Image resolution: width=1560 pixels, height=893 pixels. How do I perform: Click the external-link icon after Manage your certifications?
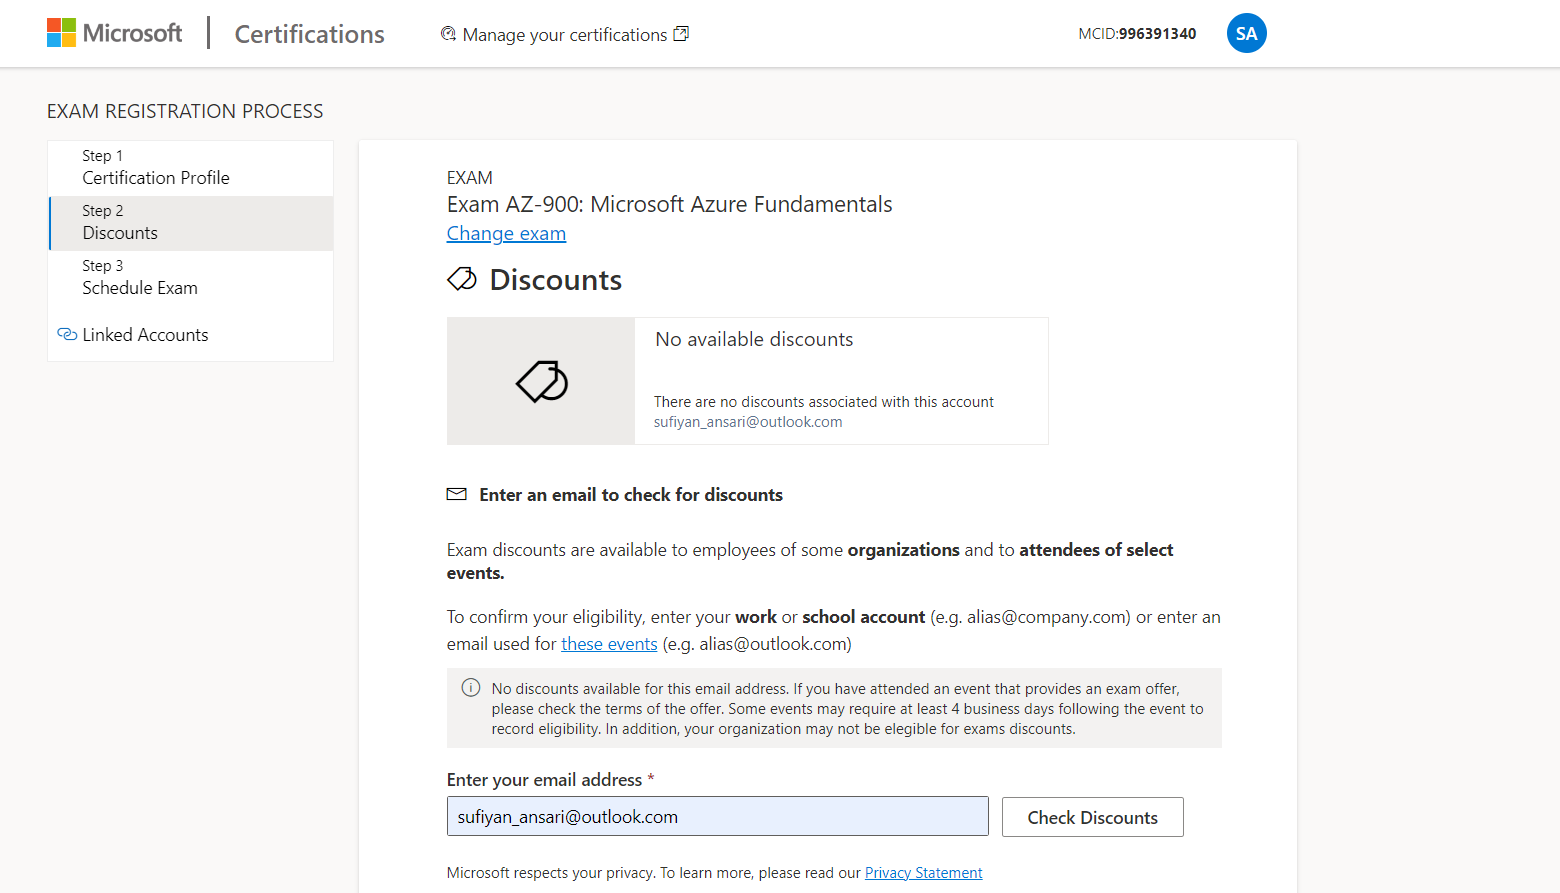(x=681, y=33)
